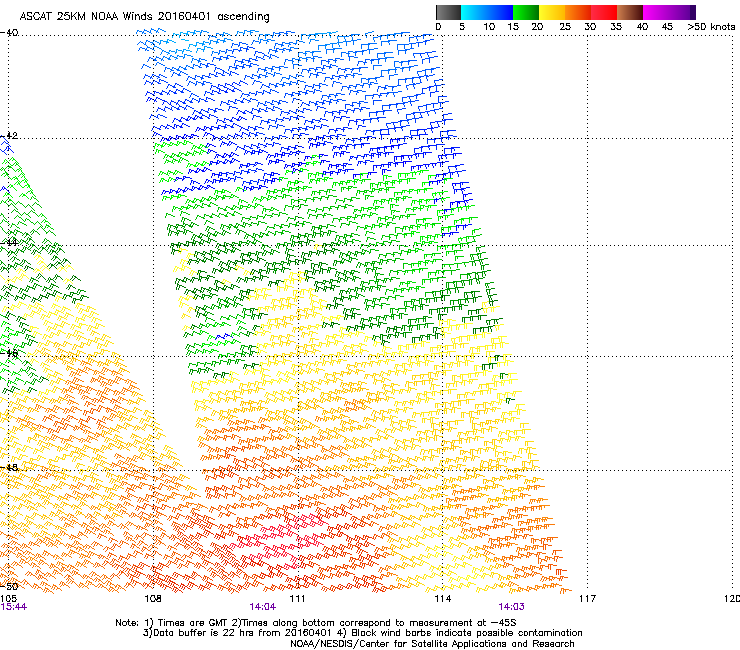Click the purple '15:44' swath time label

pyautogui.click(x=14, y=607)
